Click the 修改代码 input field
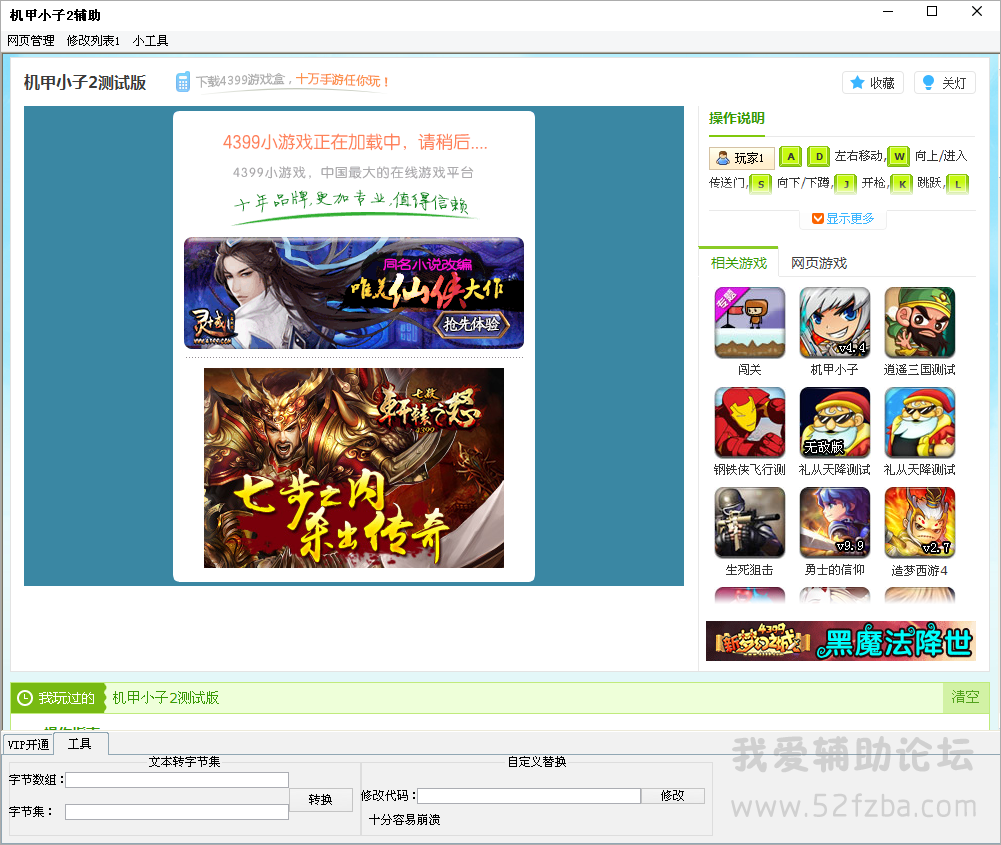 pyautogui.click(x=529, y=796)
